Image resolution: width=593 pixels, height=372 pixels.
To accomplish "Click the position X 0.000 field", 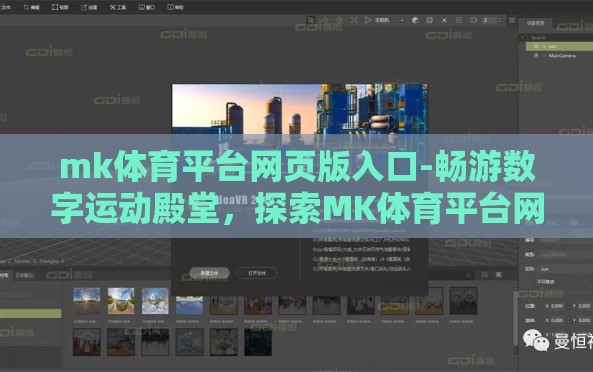I will pyautogui.click(x=557, y=306).
